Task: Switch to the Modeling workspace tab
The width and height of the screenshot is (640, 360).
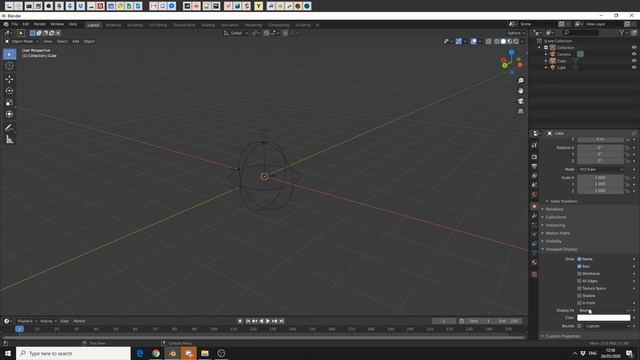Action: (x=113, y=25)
